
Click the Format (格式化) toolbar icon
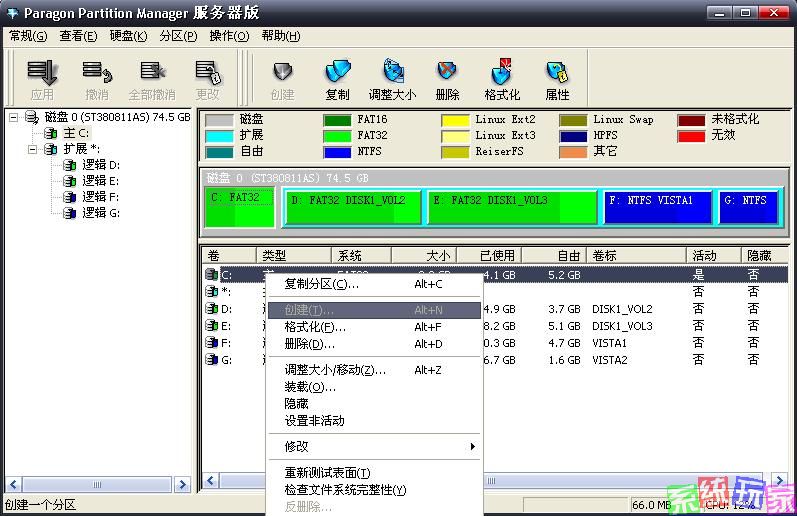coord(502,71)
